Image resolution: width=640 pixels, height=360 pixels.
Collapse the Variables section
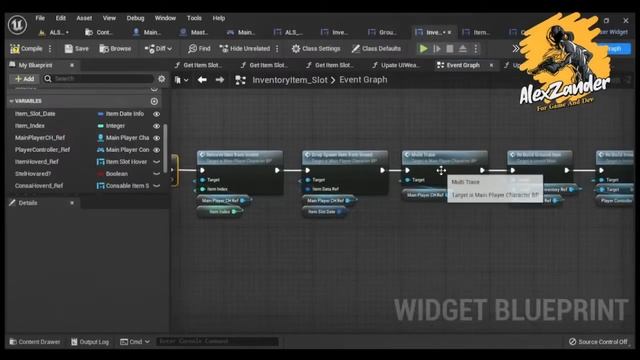(x=11, y=101)
